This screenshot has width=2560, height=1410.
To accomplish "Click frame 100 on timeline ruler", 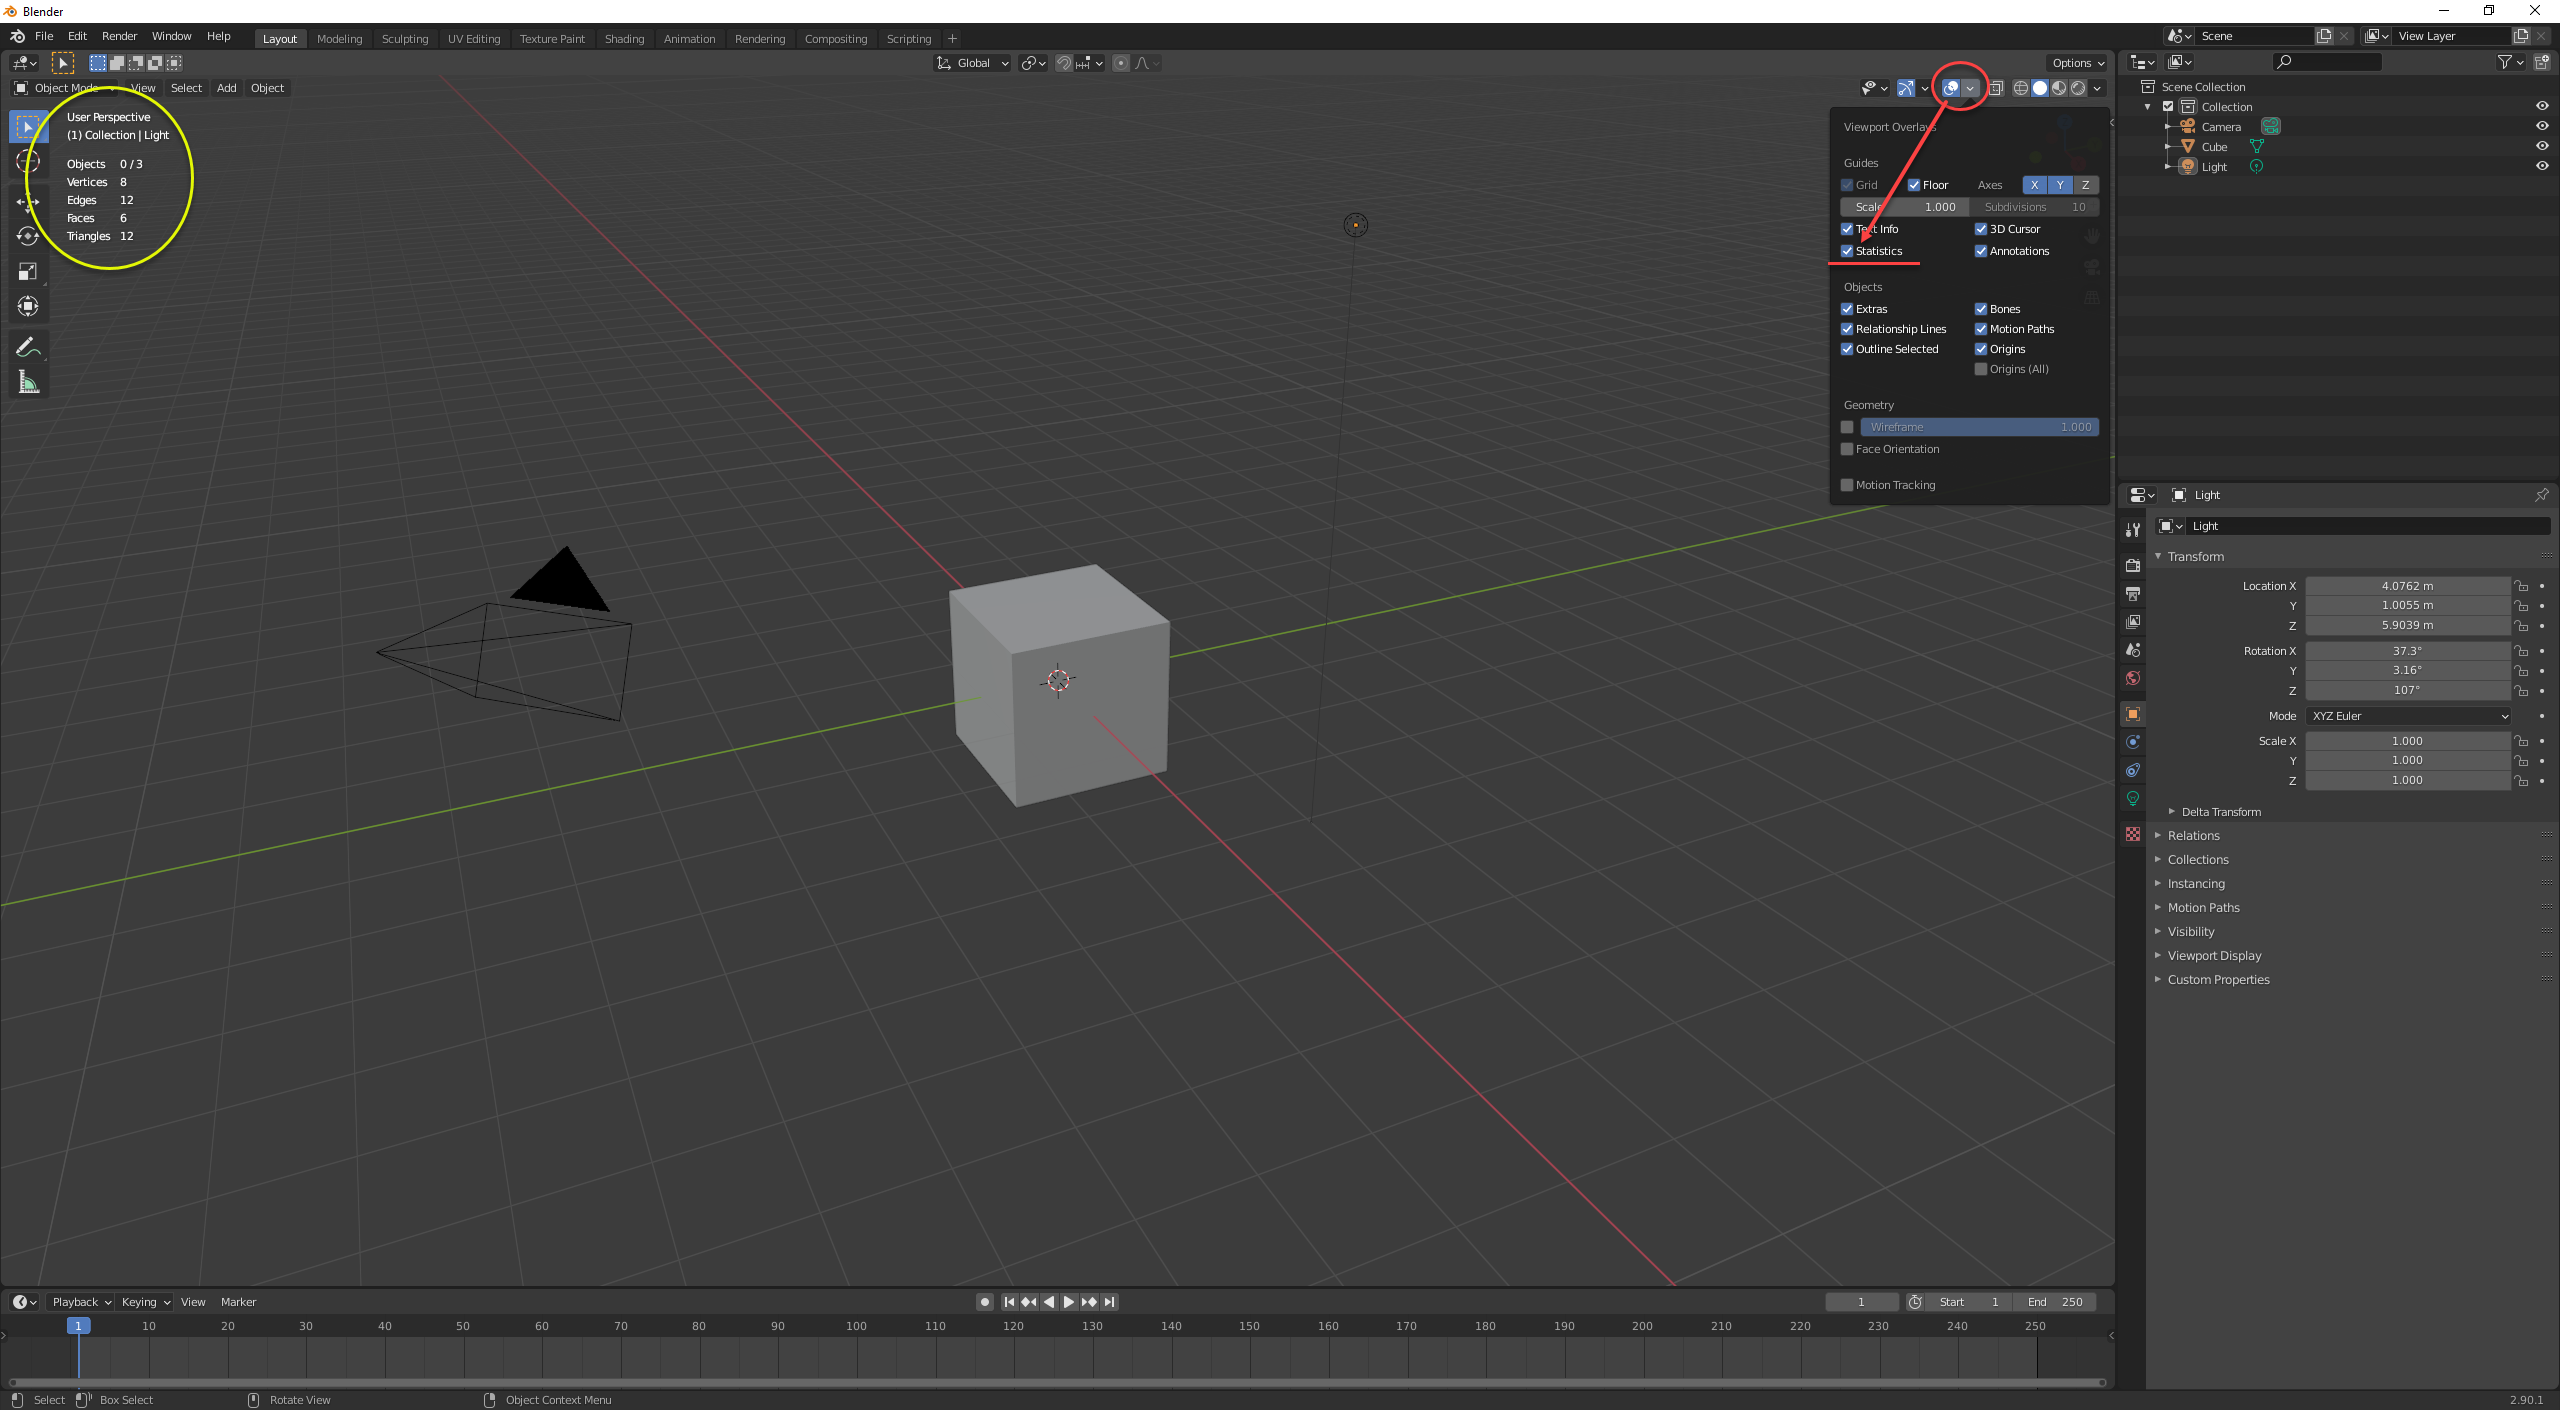I will (856, 1326).
